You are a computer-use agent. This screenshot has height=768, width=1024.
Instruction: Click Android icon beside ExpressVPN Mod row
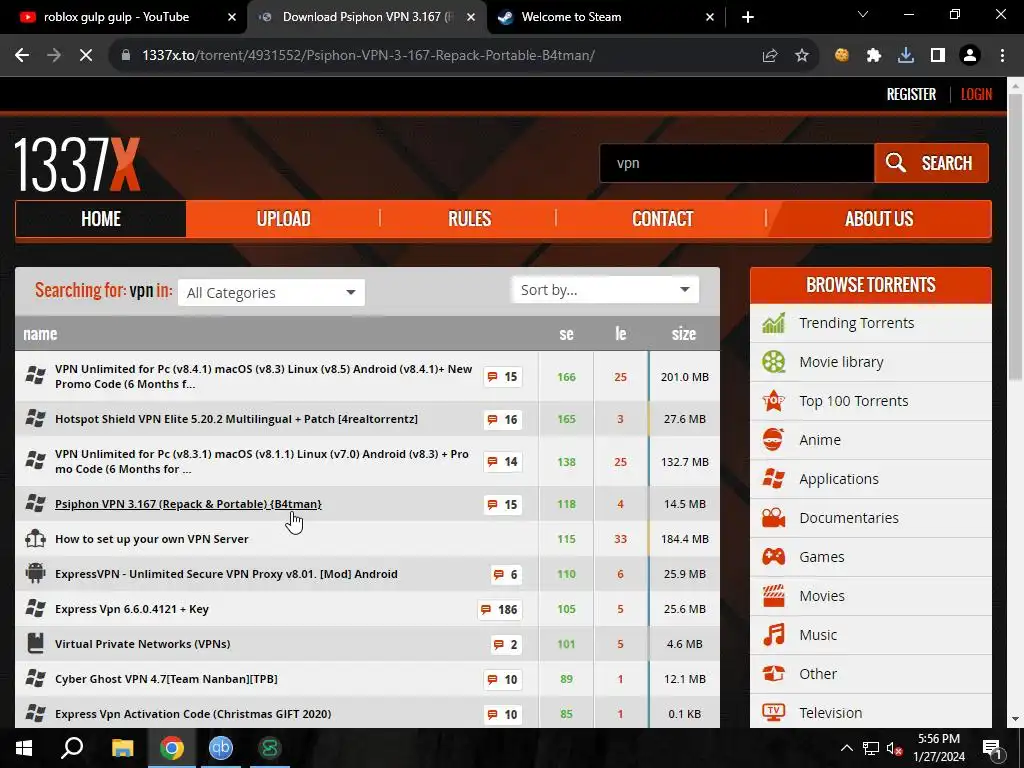click(35, 573)
